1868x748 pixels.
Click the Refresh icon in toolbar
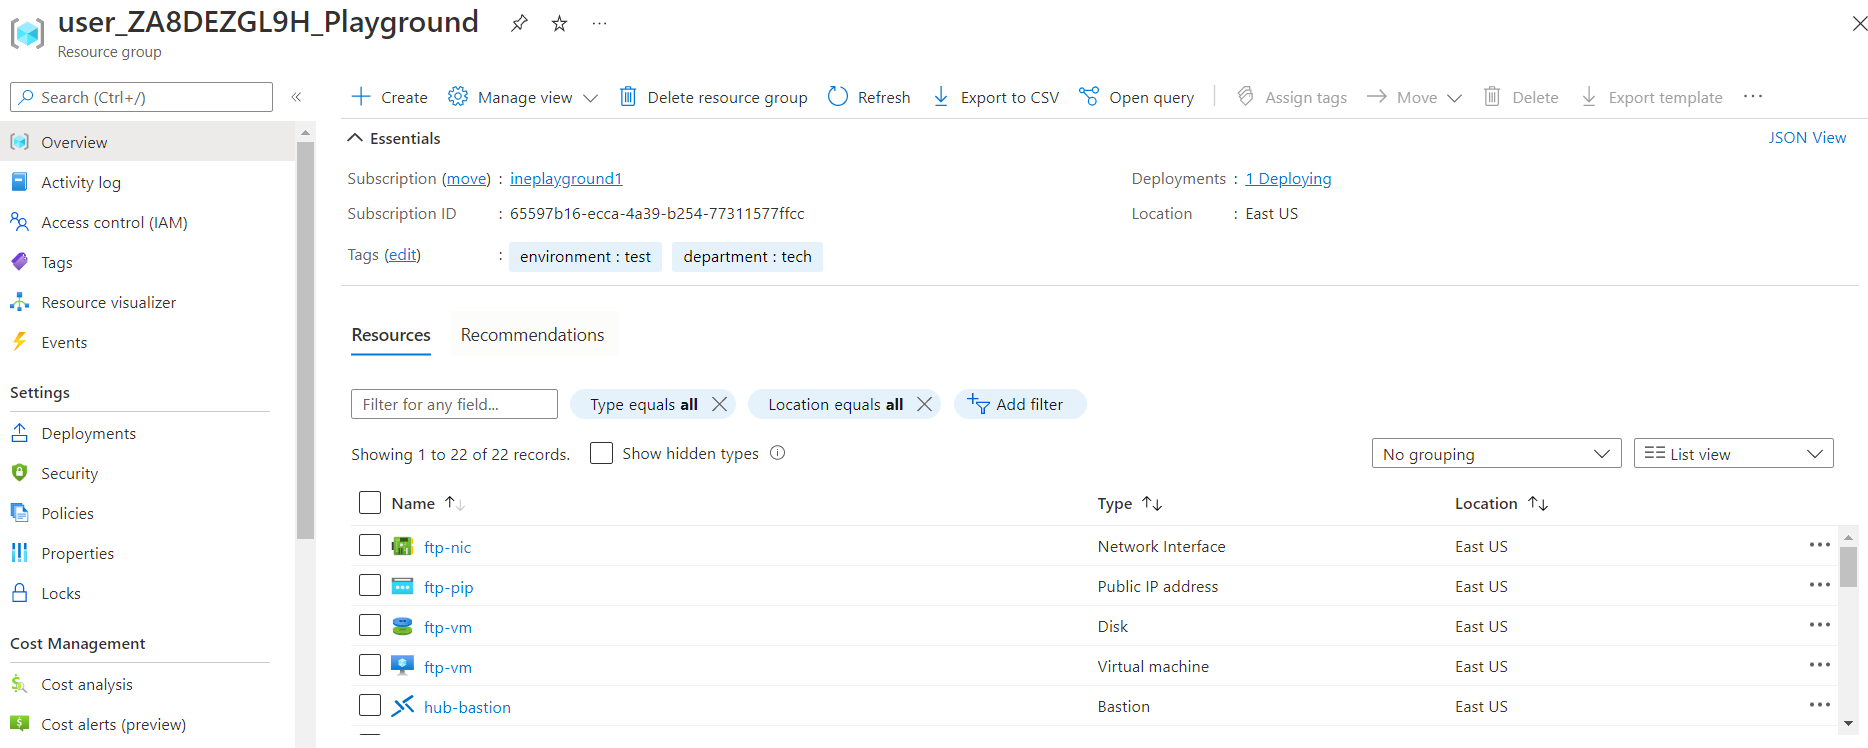838,96
